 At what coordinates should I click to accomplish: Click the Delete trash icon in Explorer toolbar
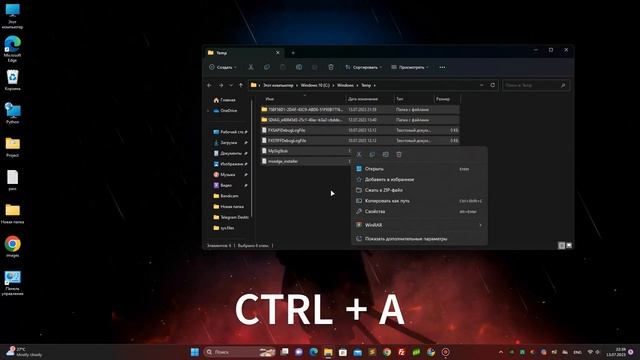[x=331, y=67]
